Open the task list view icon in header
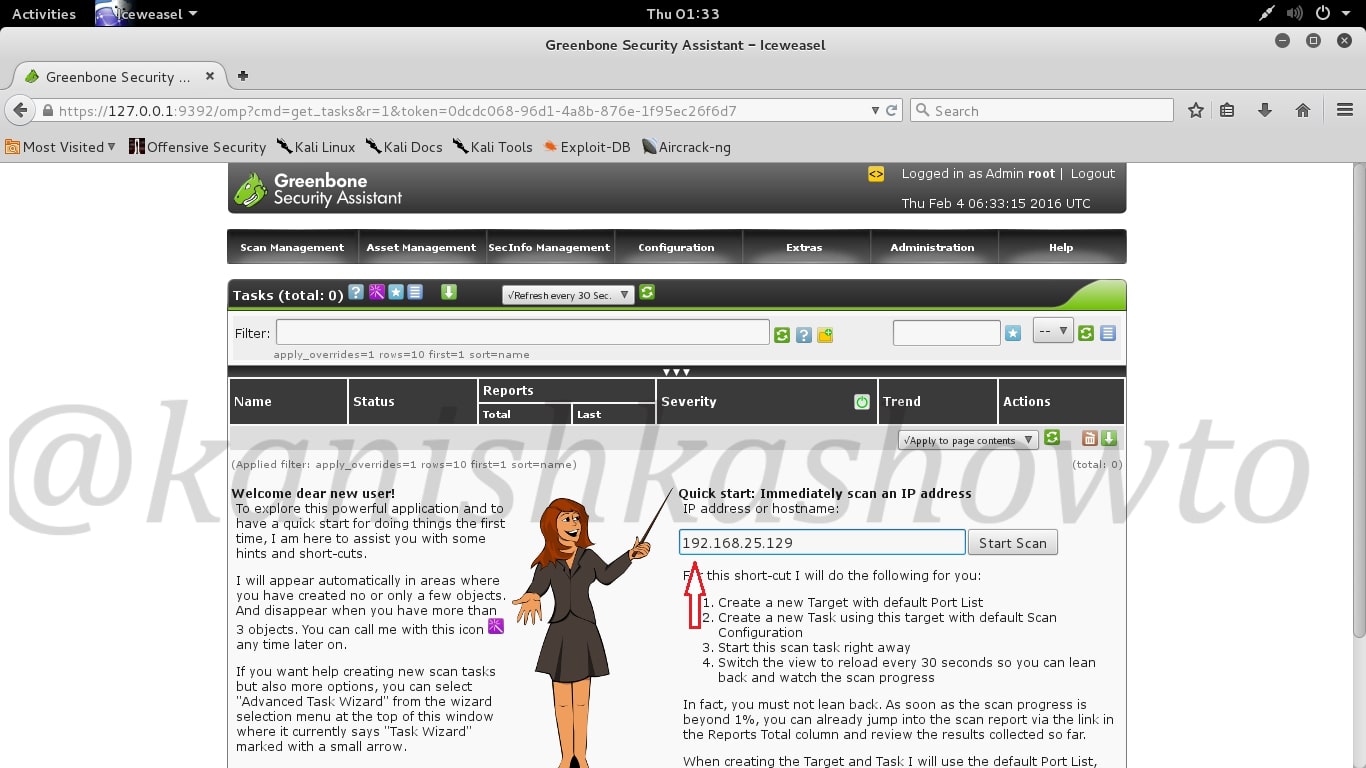Viewport: 1366px width, 768px height. (x=415, y=293)
